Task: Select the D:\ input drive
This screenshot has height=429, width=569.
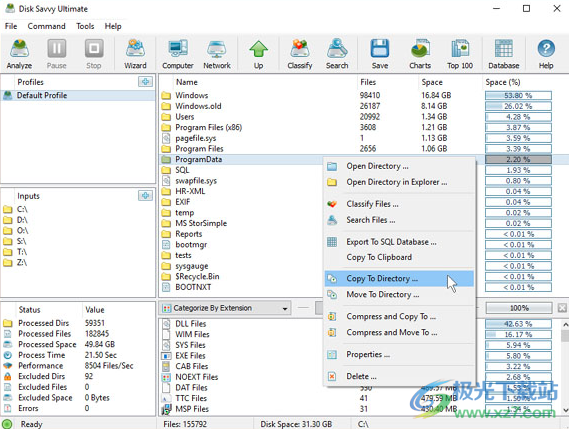Action: click(x=22, y=220)
